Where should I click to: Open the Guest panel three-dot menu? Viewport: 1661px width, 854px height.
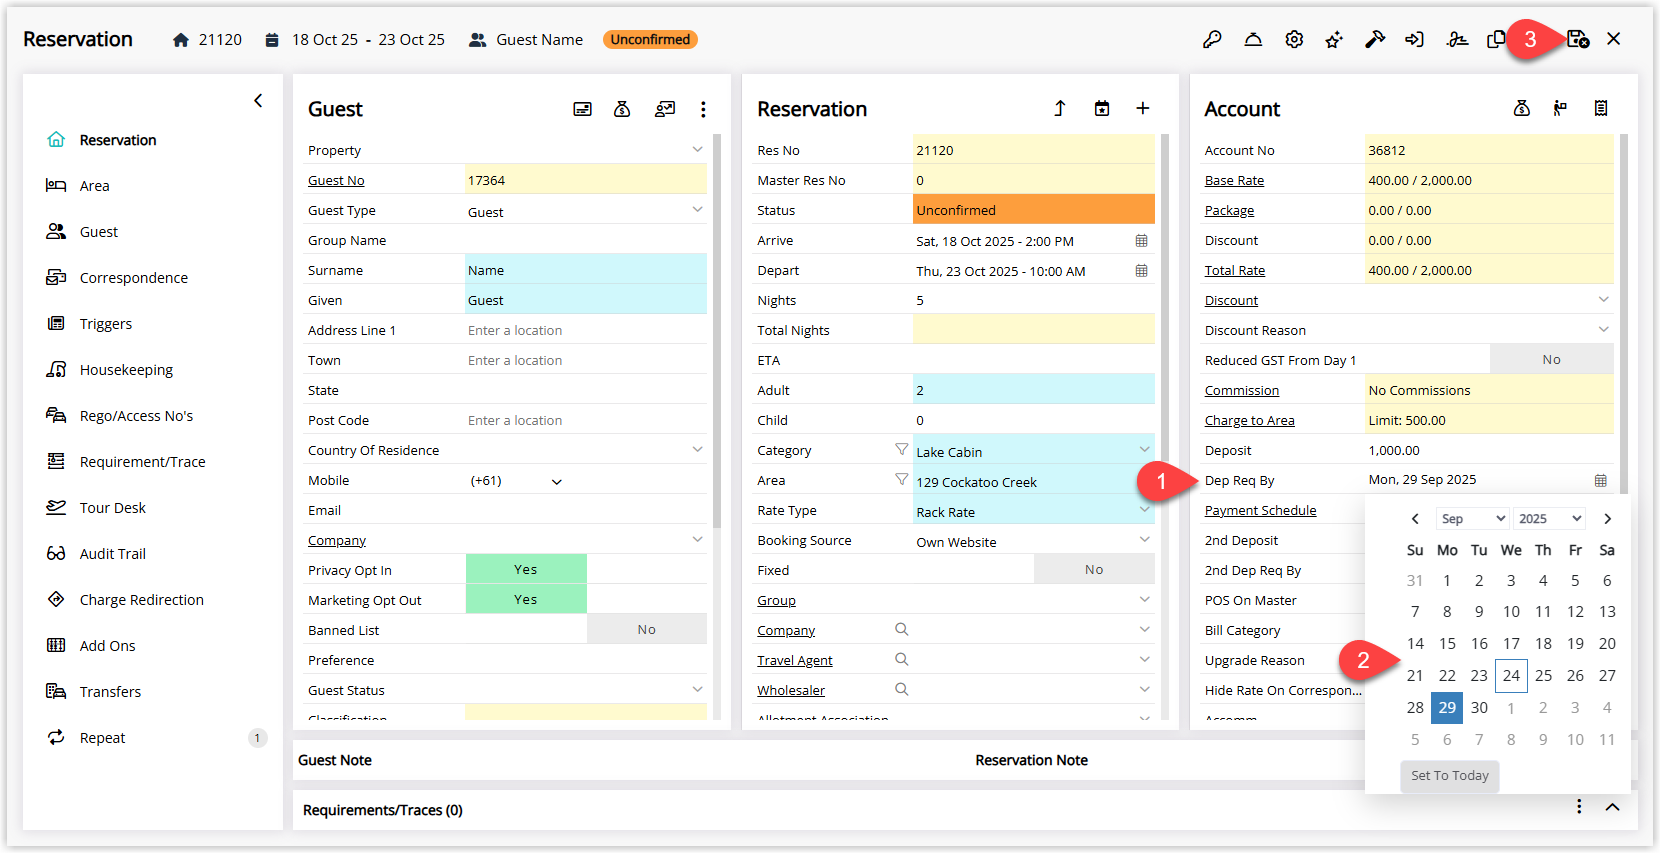click(703, 109)
